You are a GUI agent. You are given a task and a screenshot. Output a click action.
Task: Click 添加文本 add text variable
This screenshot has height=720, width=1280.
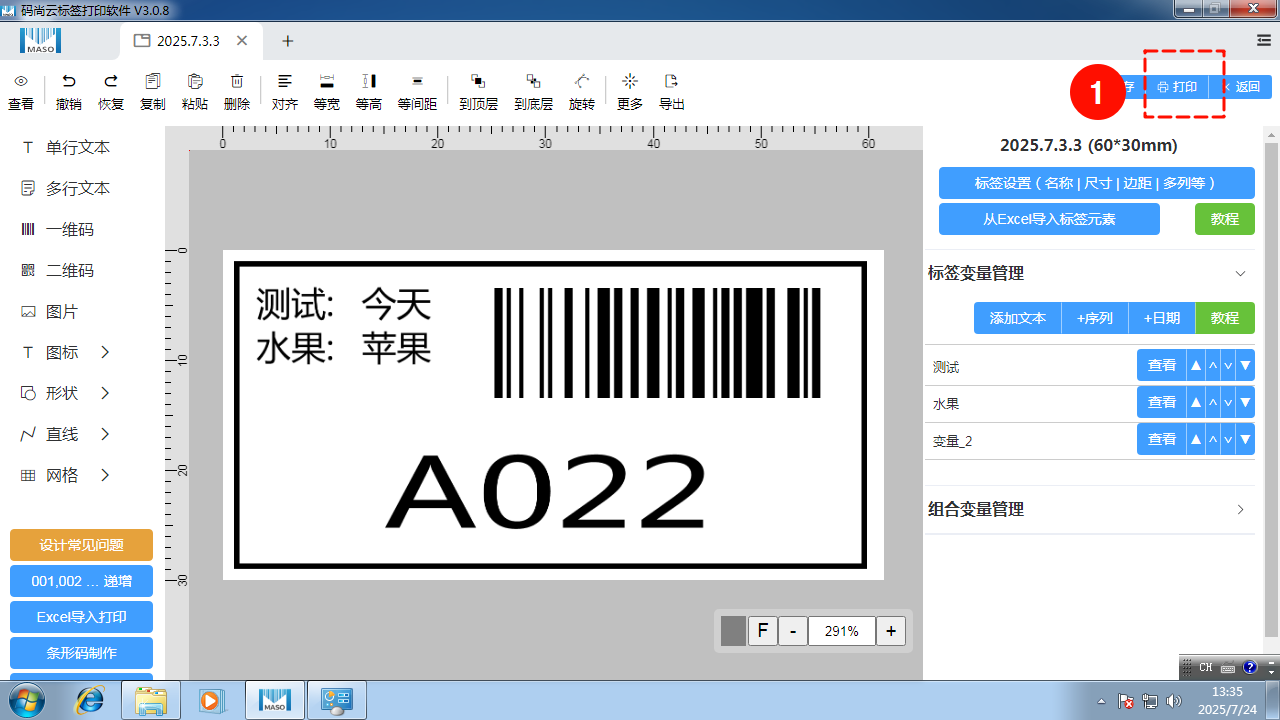tap(1018, 318)
